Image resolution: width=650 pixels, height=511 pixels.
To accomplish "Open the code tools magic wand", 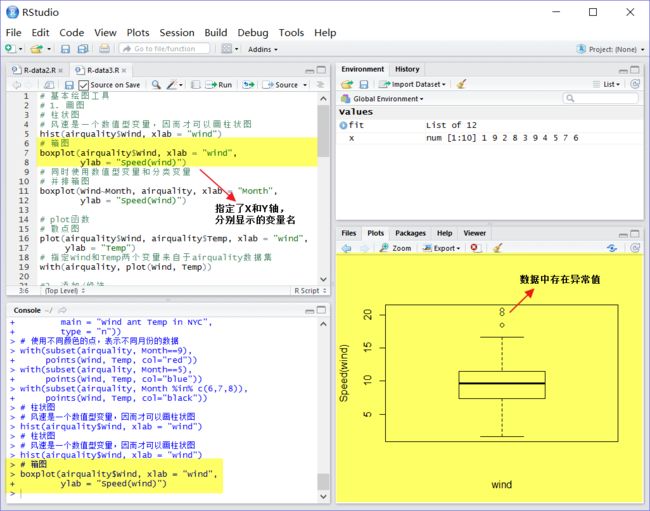I will point(172,85).
